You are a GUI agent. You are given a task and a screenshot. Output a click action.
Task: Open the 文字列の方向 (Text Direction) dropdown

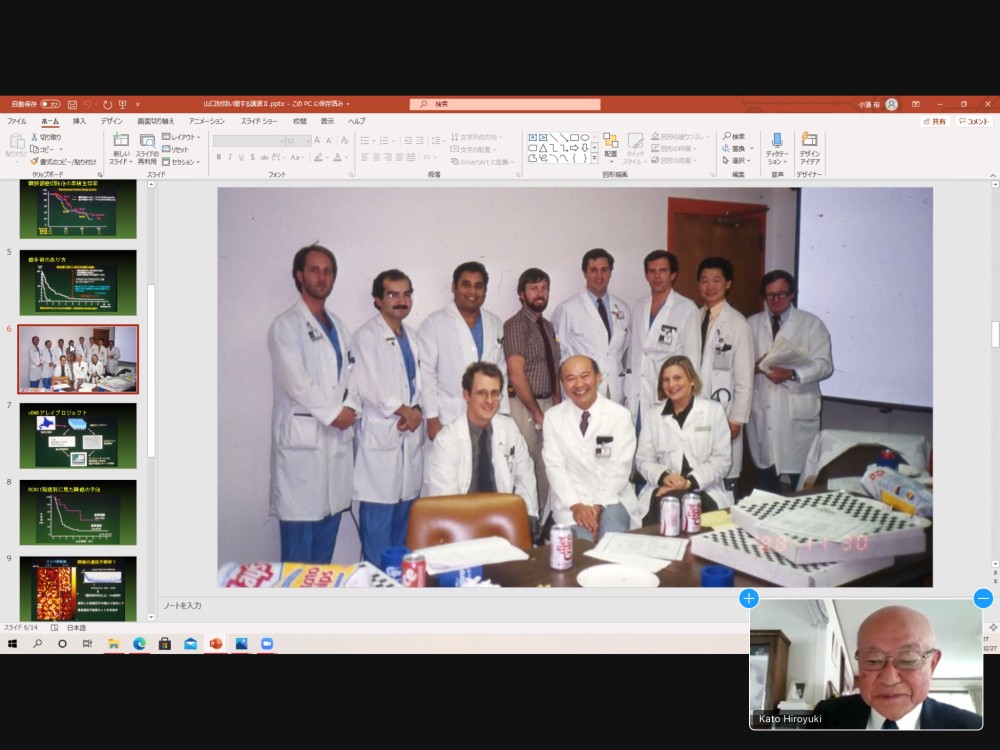[x=477, y=137]
